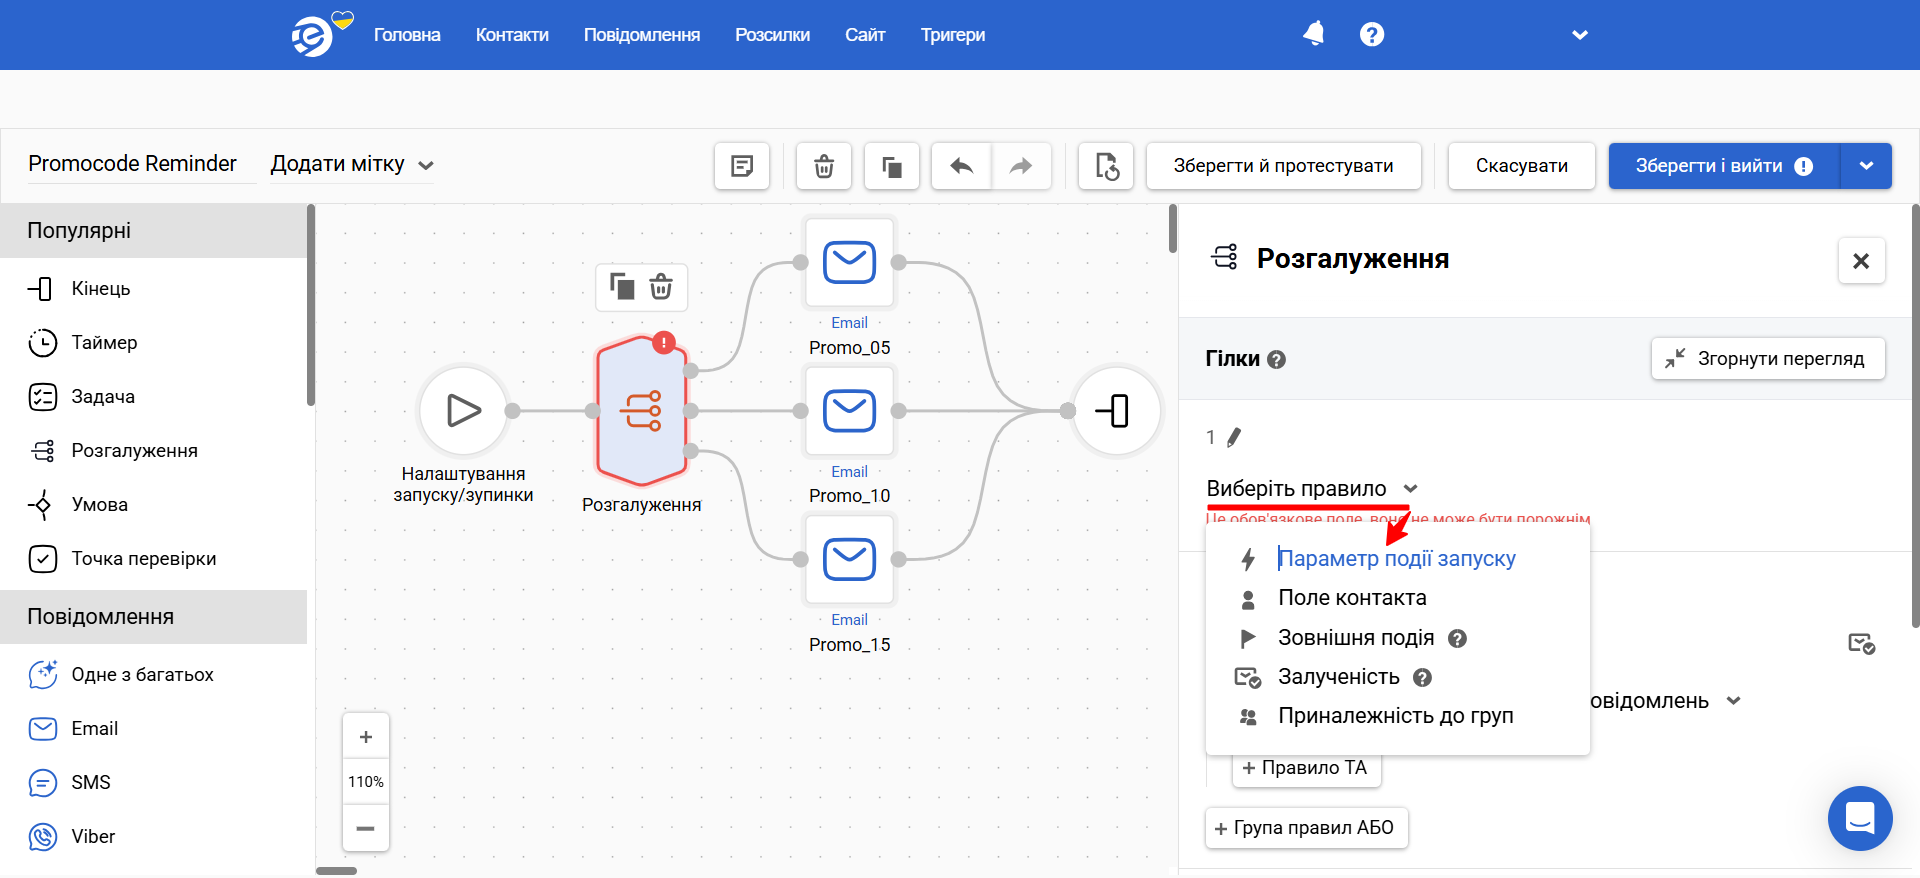Choose Параметр події запуску rule
Image resolution: width=1920 pixels, height=878 pixels.
click(x=1397, y=559)
